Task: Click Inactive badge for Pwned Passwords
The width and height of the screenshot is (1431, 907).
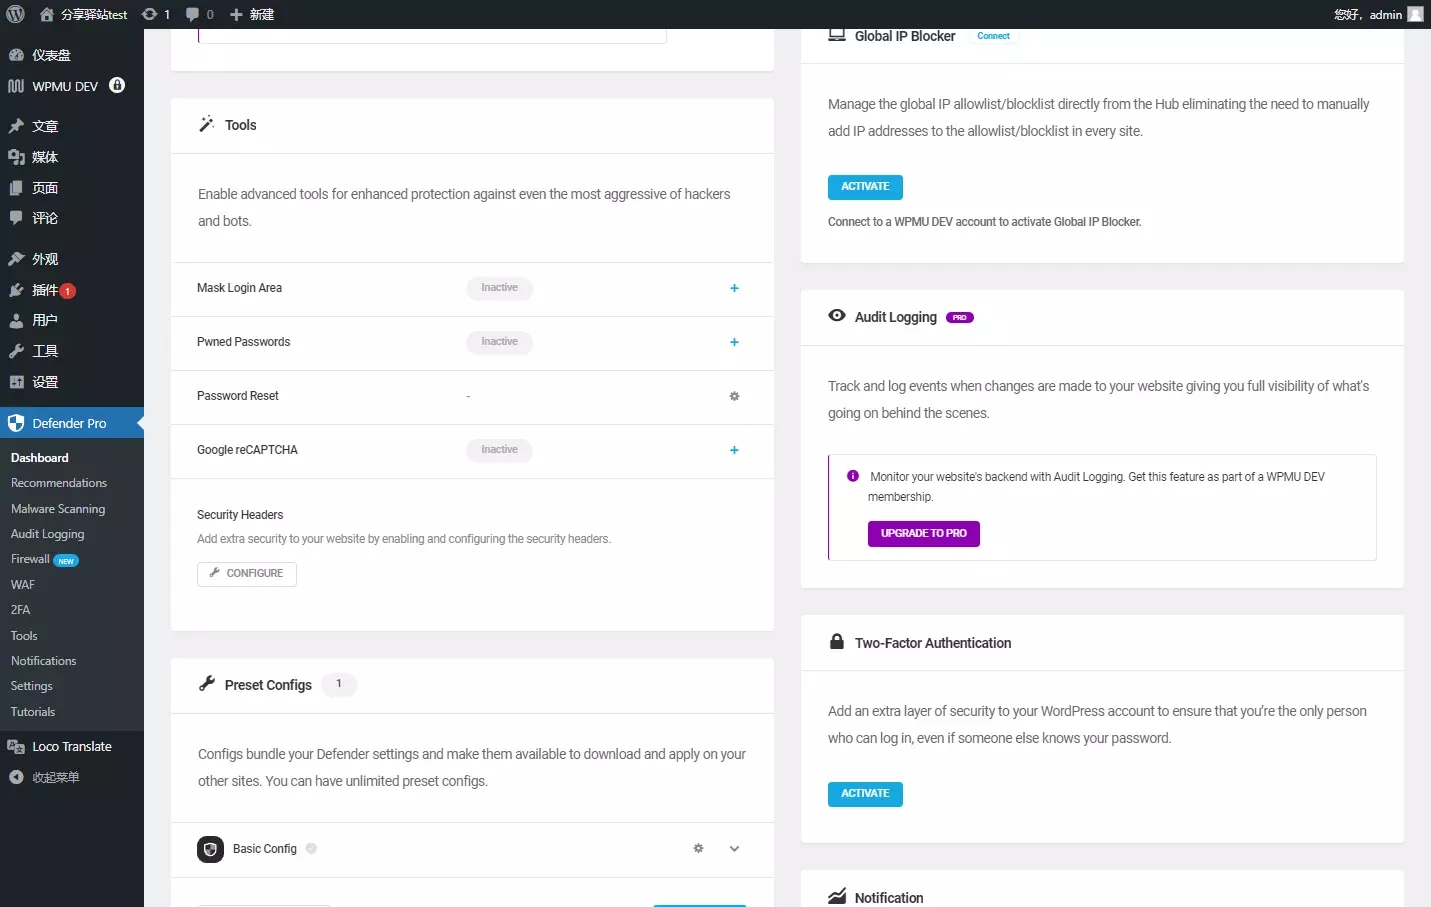Action: (x=499, y=342)
